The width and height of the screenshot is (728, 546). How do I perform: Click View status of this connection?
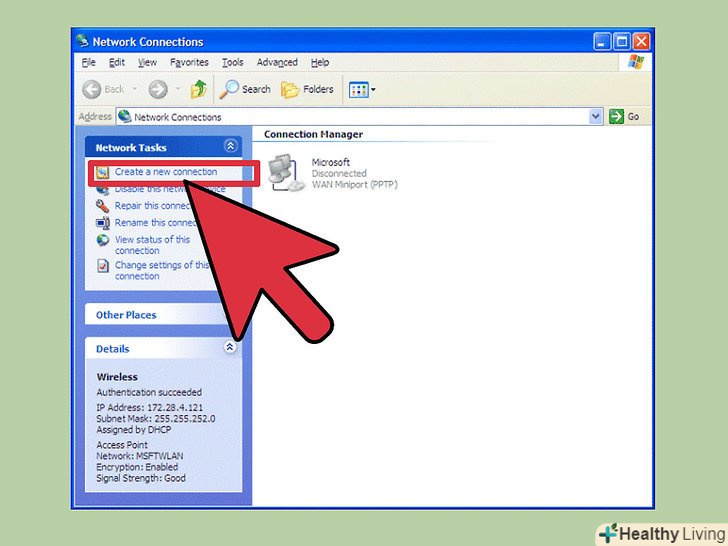click(152, 245)
